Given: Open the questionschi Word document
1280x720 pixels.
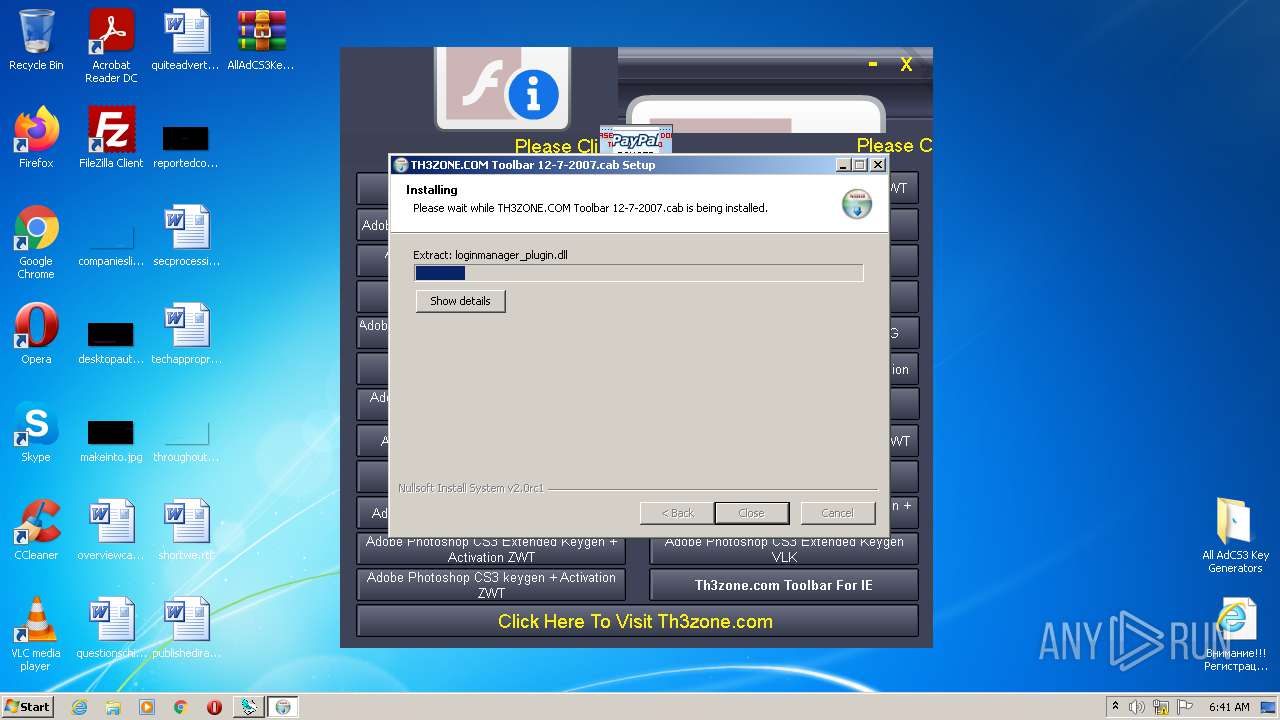Looking at the screenshot, I should (111, 628).
